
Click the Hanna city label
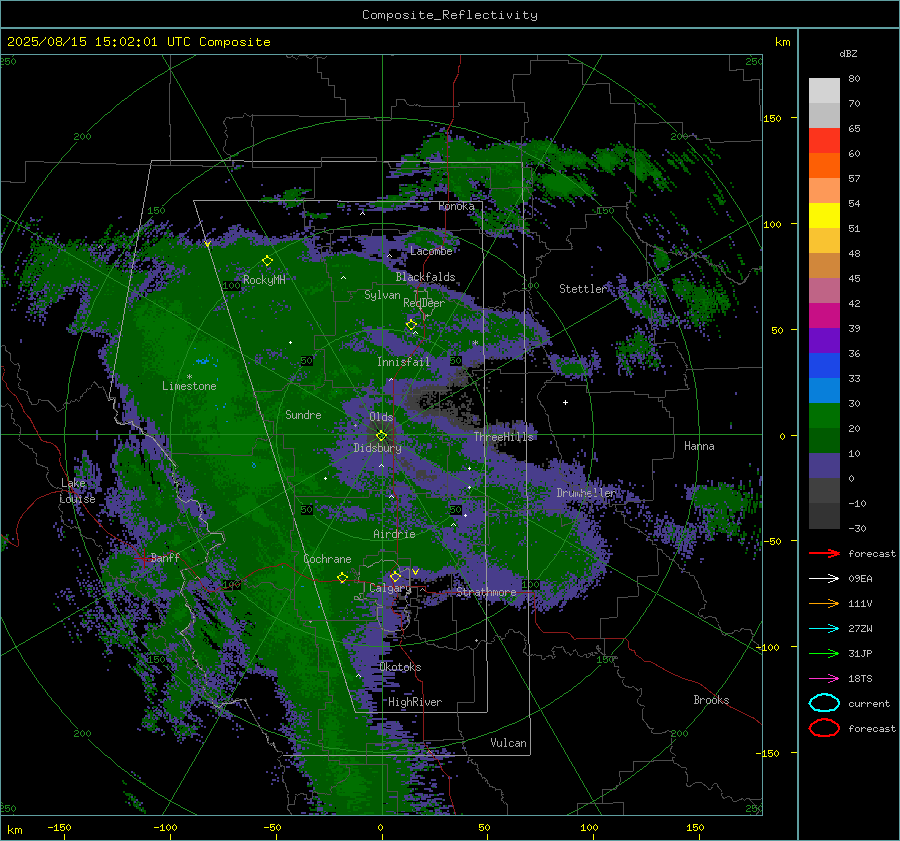(699, 446)
